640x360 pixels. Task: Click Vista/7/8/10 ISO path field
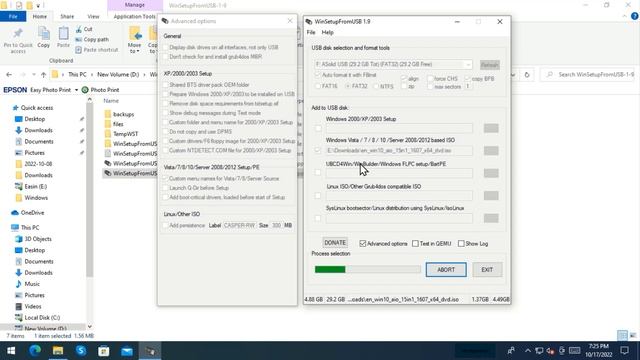[399, 151]
